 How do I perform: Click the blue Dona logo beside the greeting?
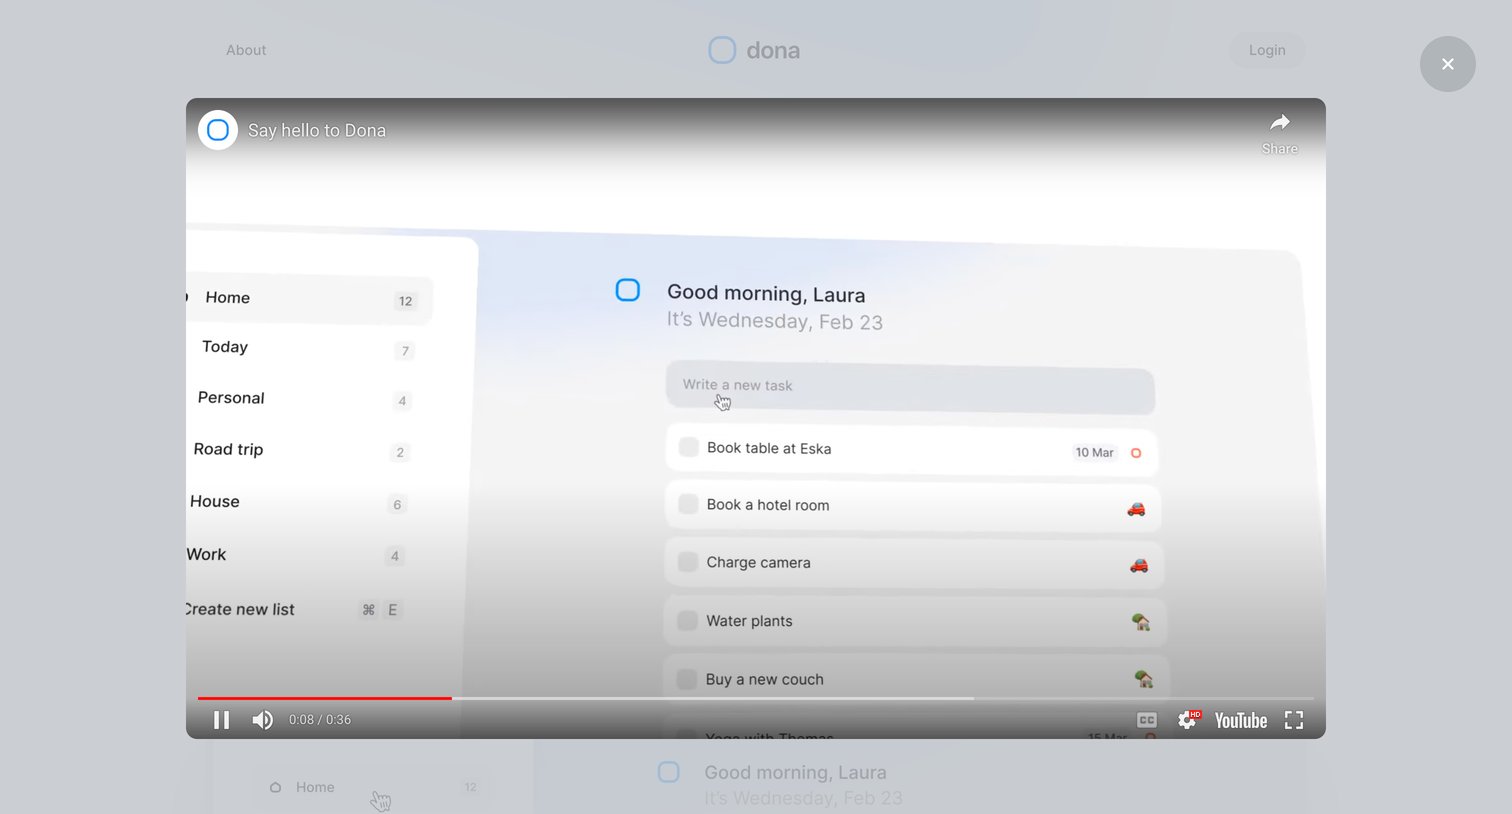click(628, 290)
